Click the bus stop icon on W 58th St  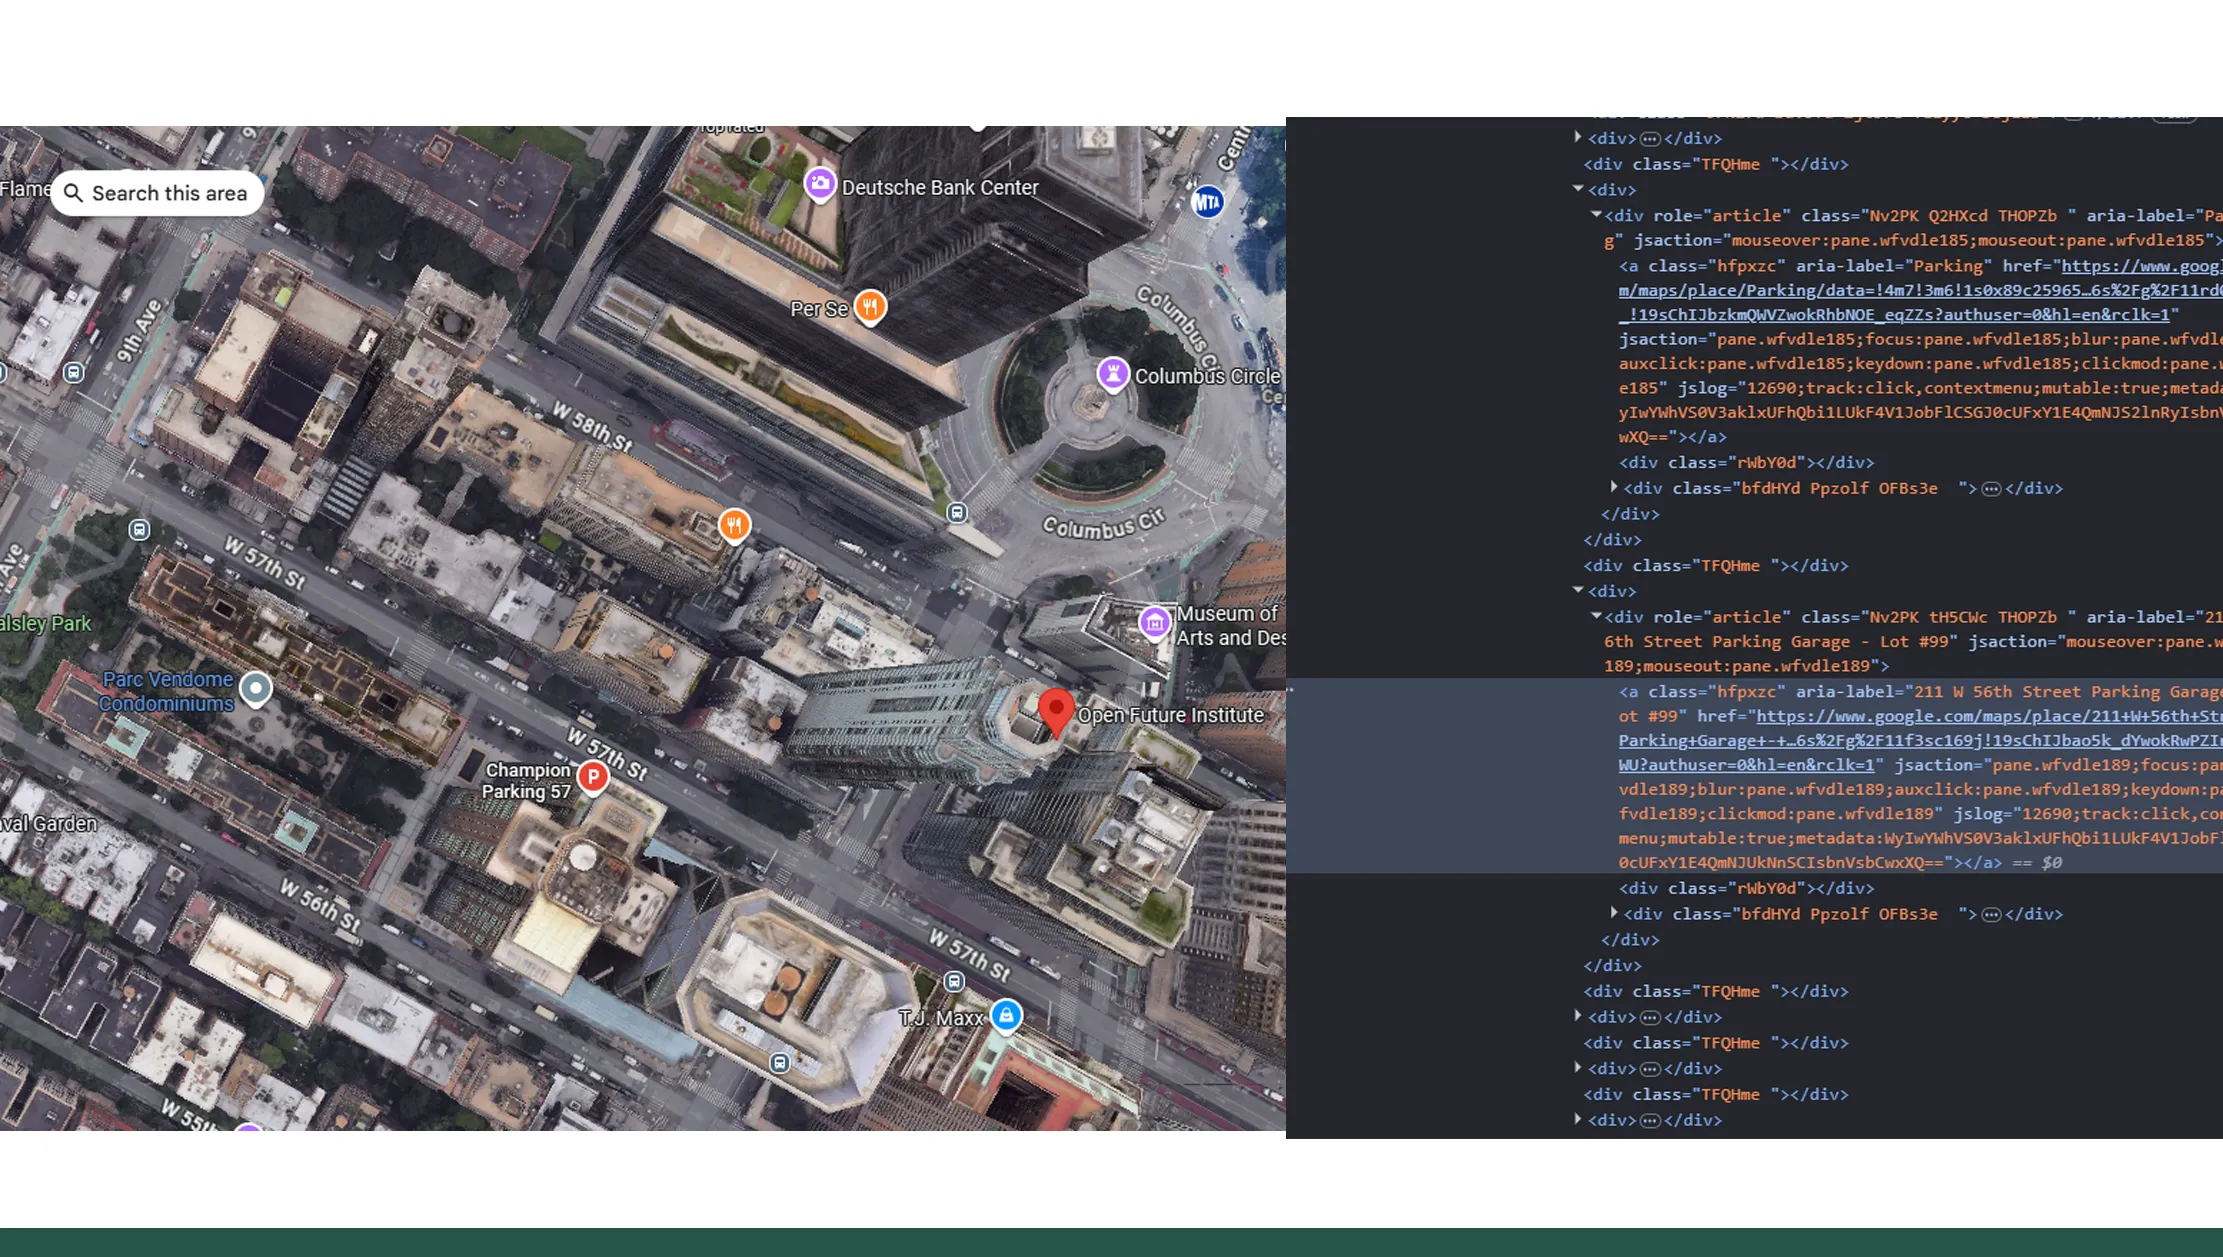point(957,513)
